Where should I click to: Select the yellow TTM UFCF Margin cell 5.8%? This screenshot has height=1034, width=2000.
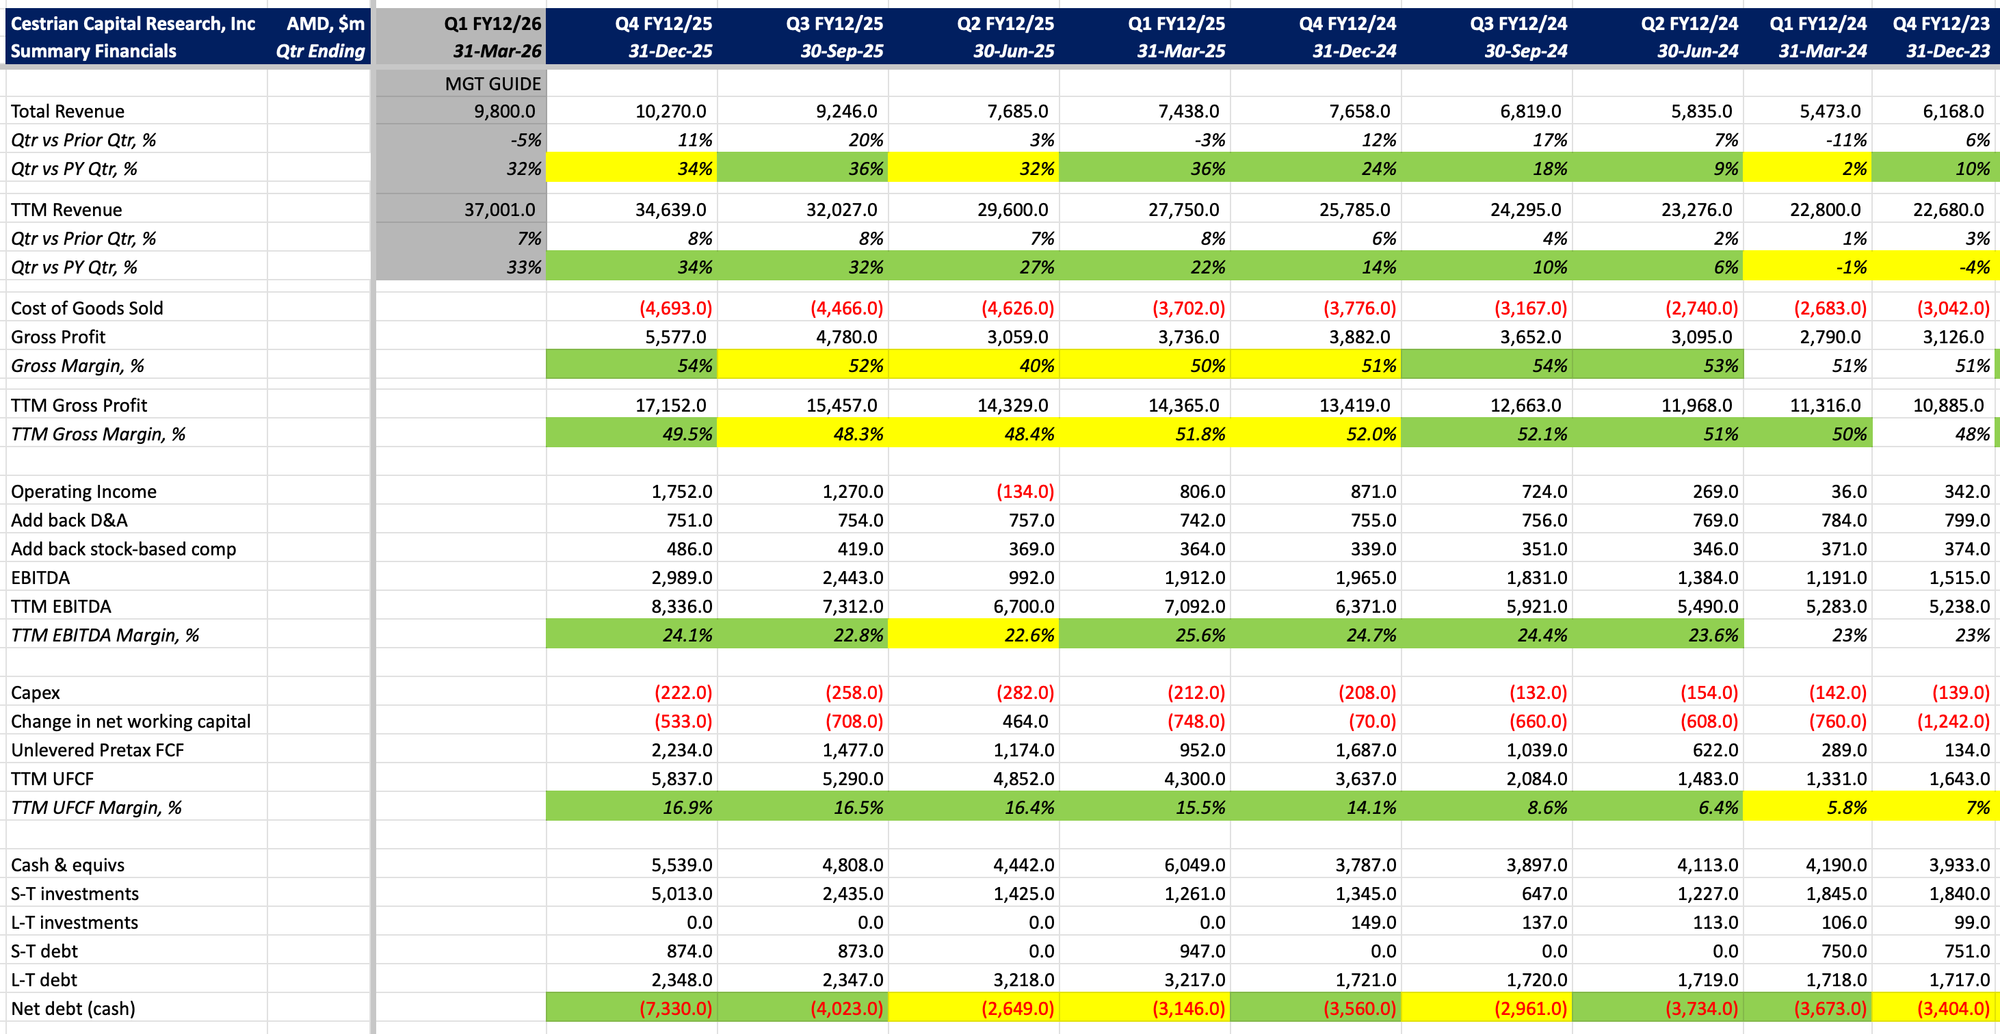click(x=1808, y=807)
